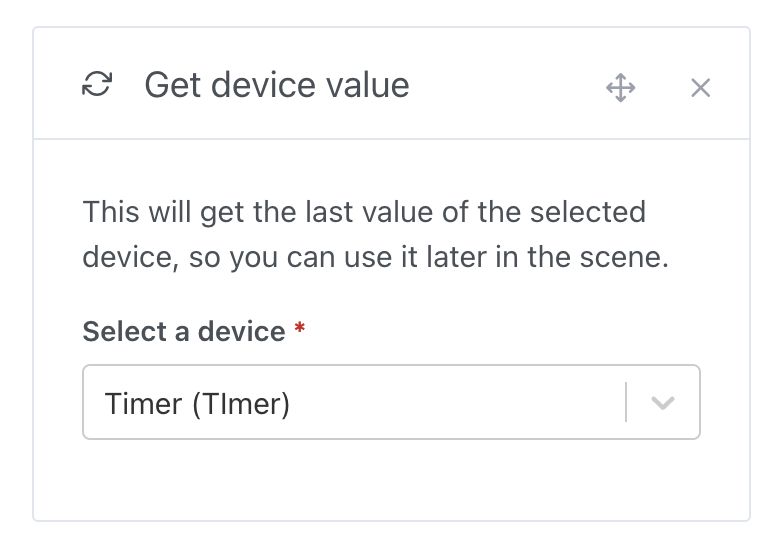Click the vertical divider inside the device field
The height and width of the screenshot is (554, 776).
626,403
